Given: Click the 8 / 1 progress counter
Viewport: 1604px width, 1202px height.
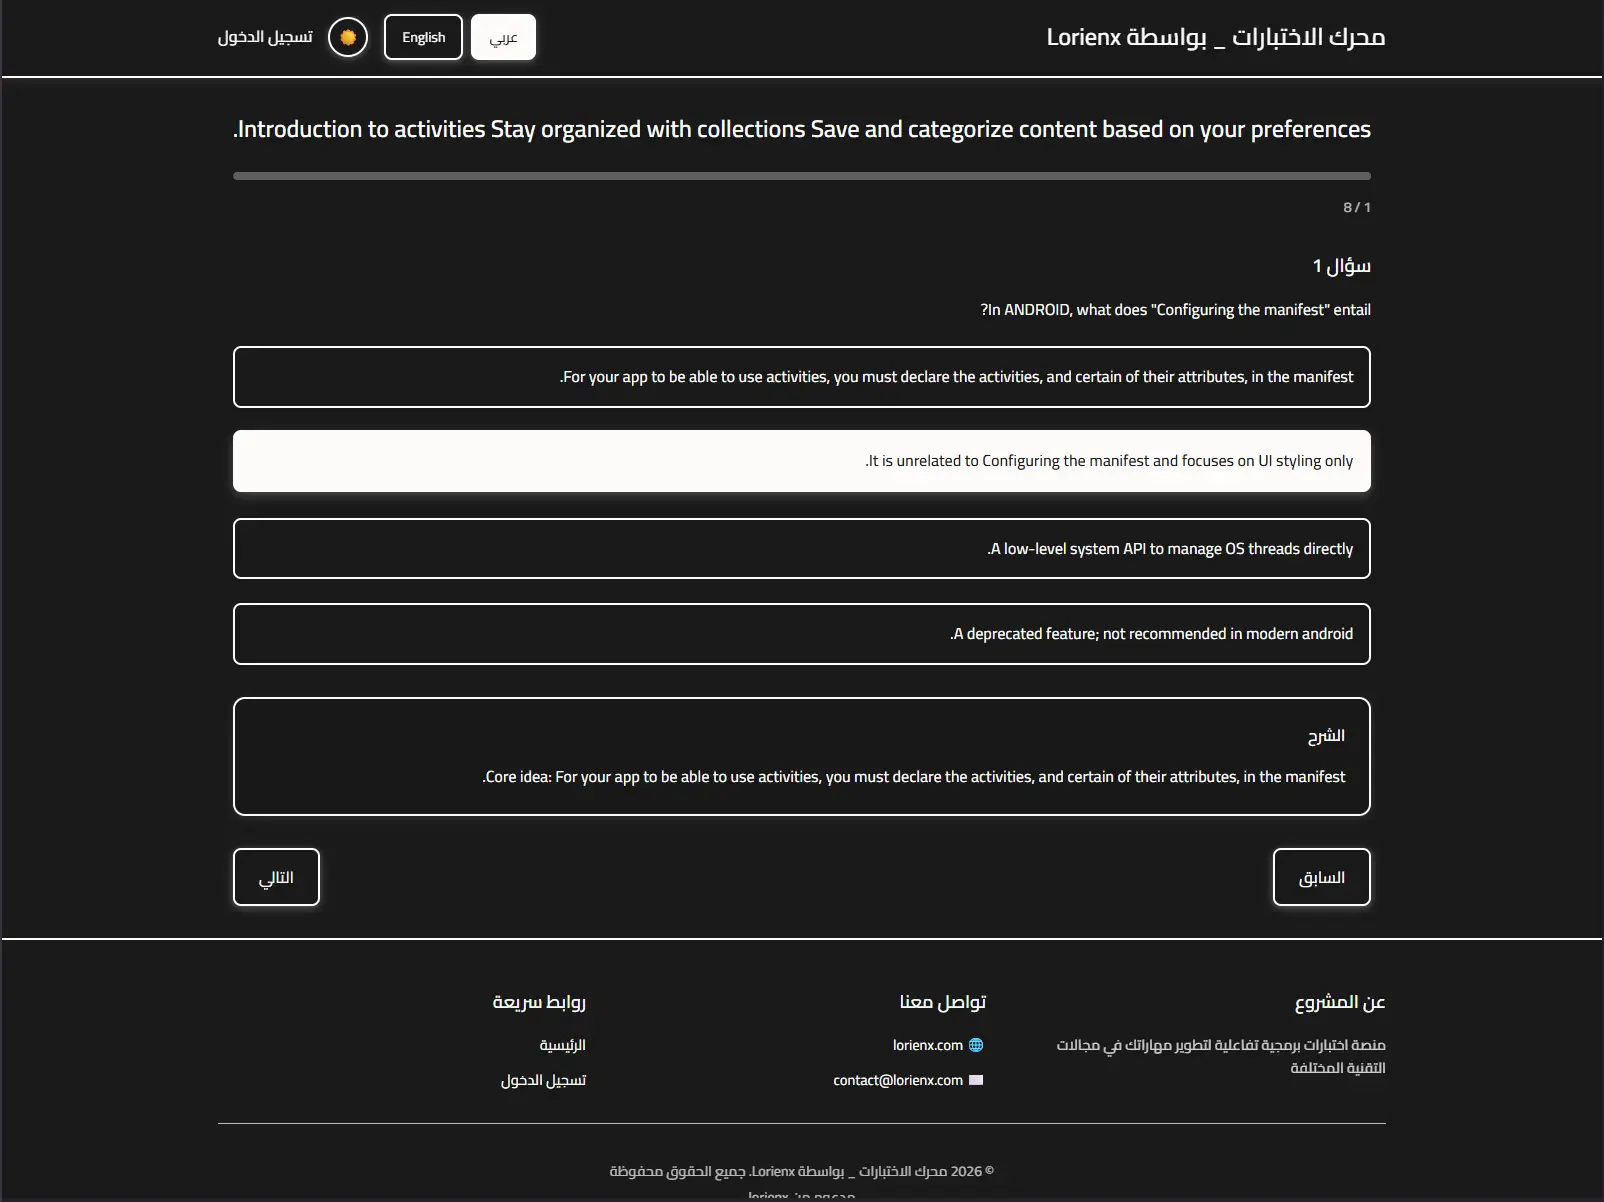Looking at the screenshot, I should 1356,207.
